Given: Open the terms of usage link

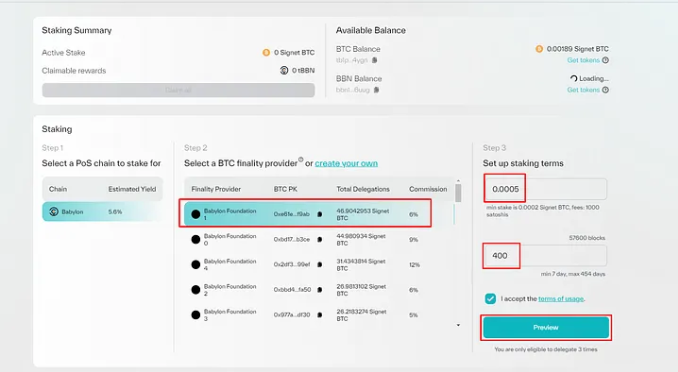Looking at the screenshot, I should 561,298.
